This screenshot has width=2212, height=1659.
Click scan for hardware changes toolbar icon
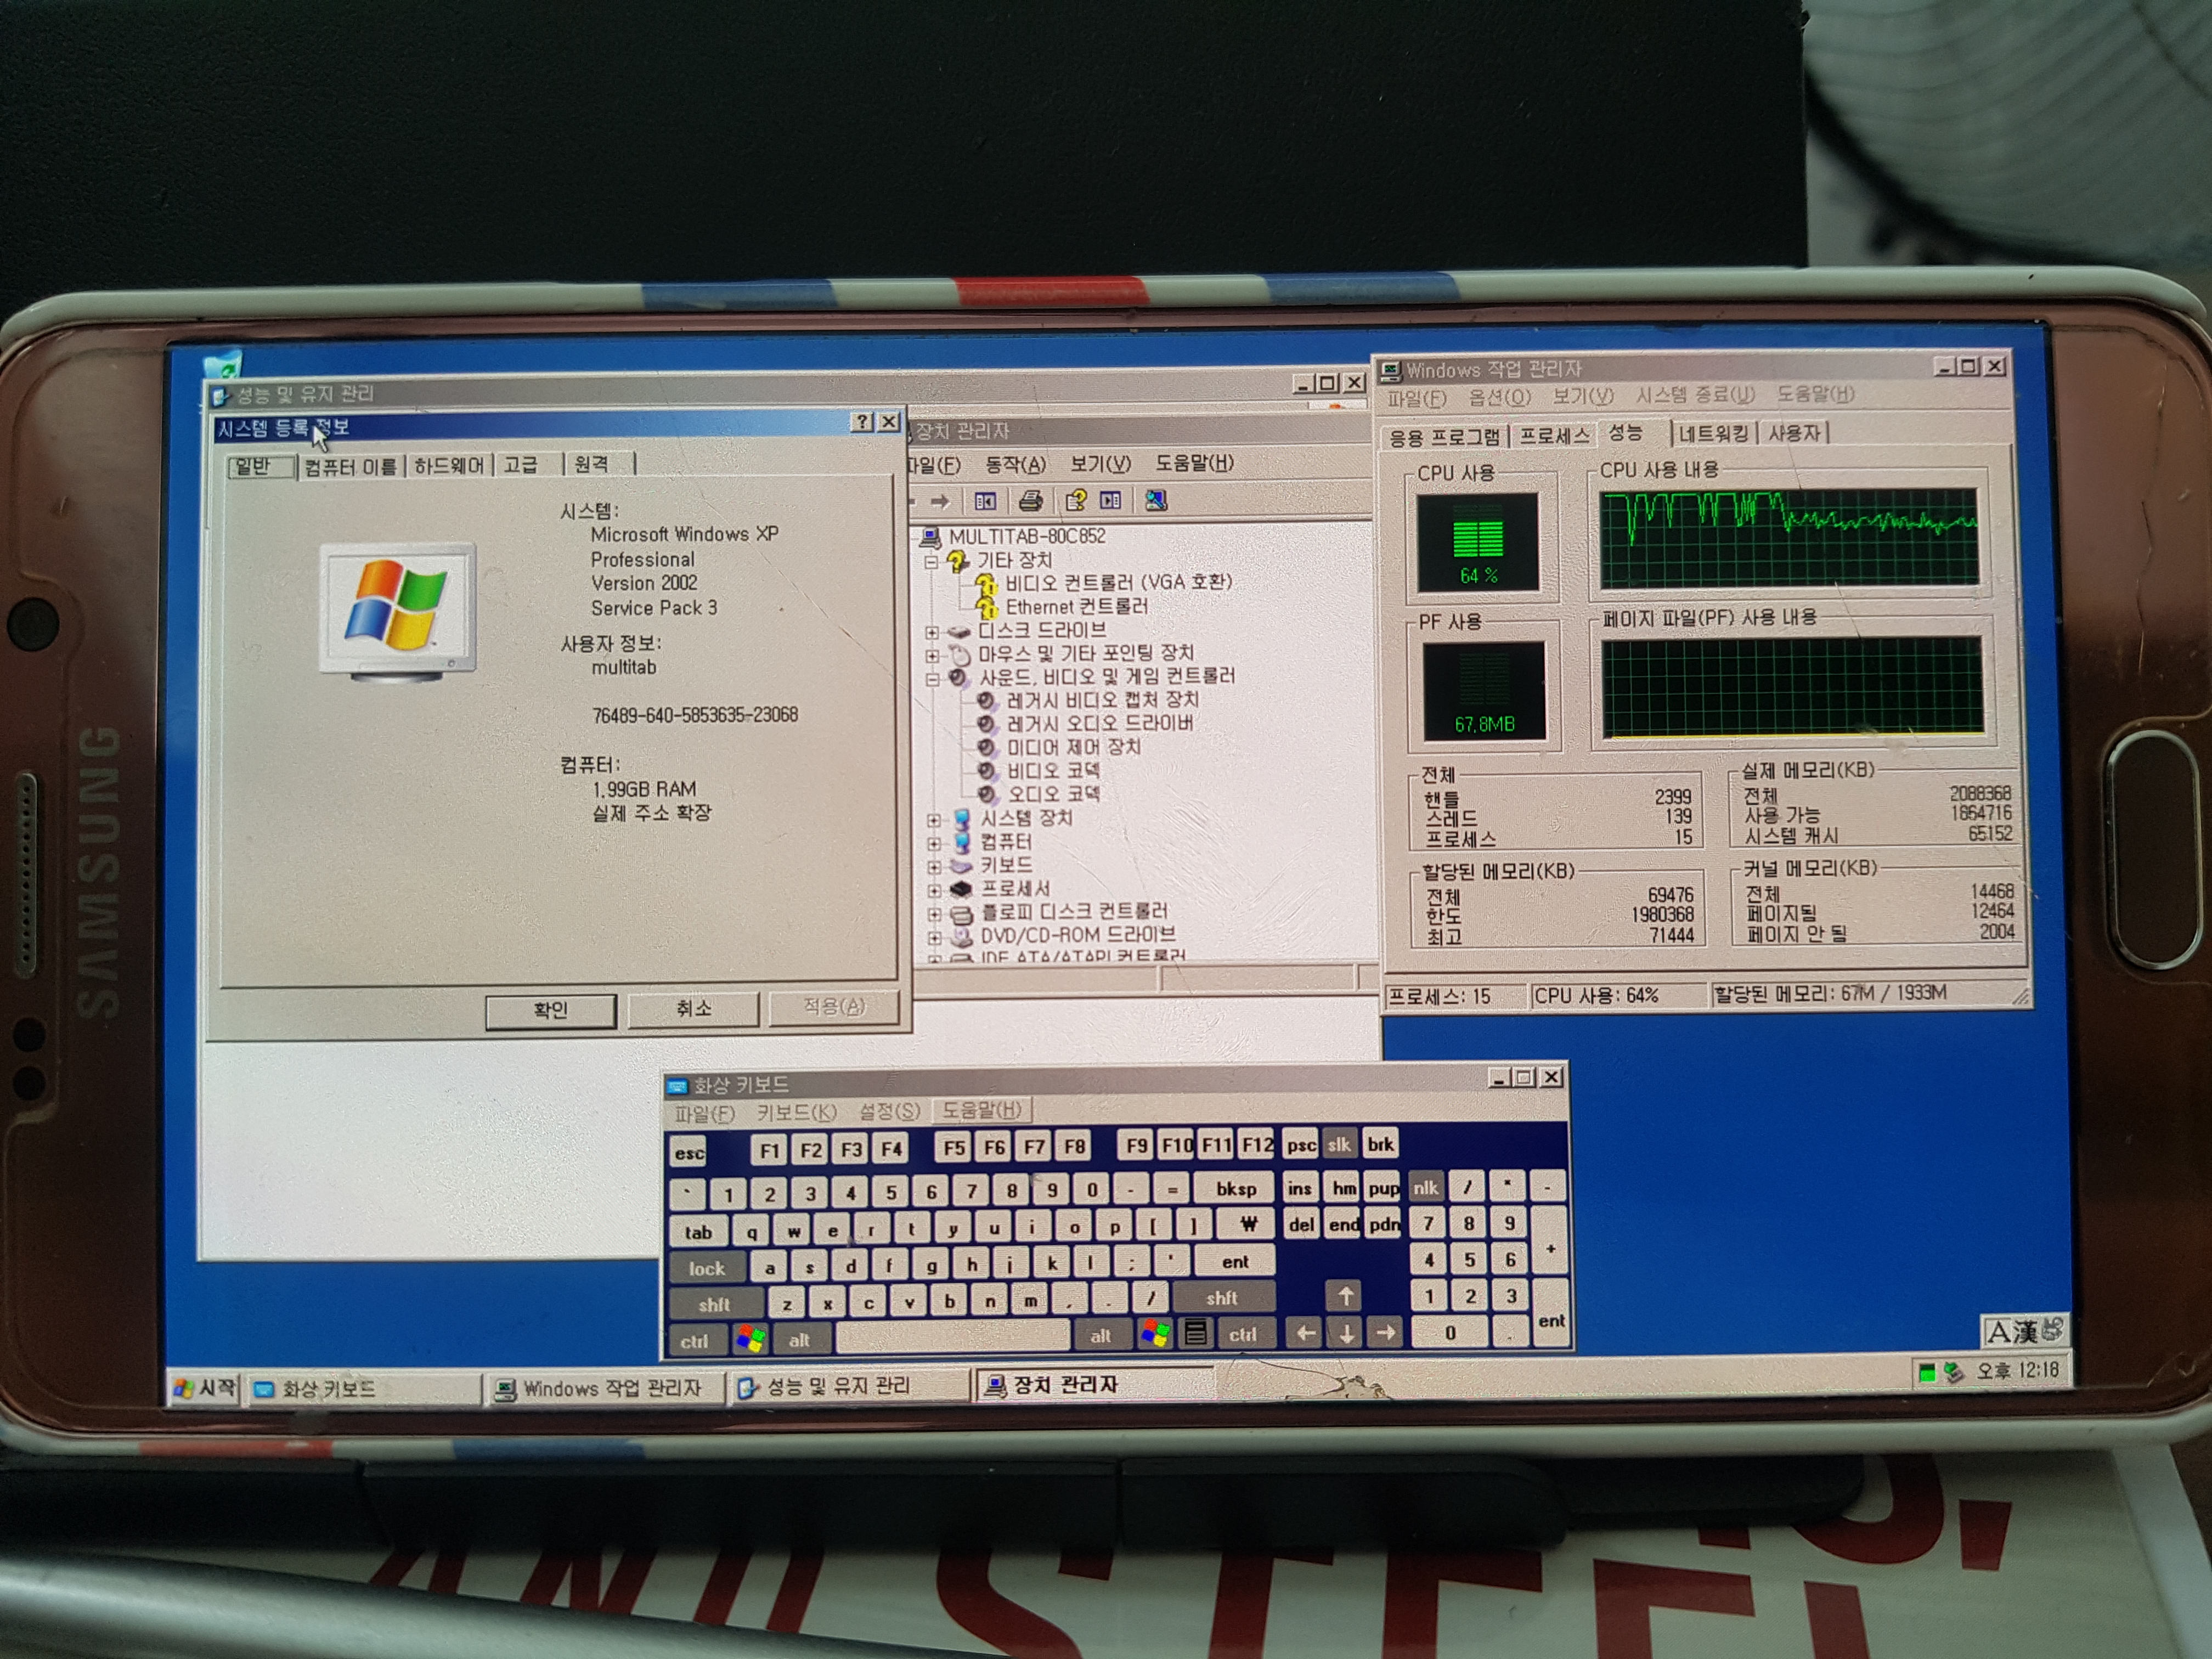click(x=1156, y=501)
